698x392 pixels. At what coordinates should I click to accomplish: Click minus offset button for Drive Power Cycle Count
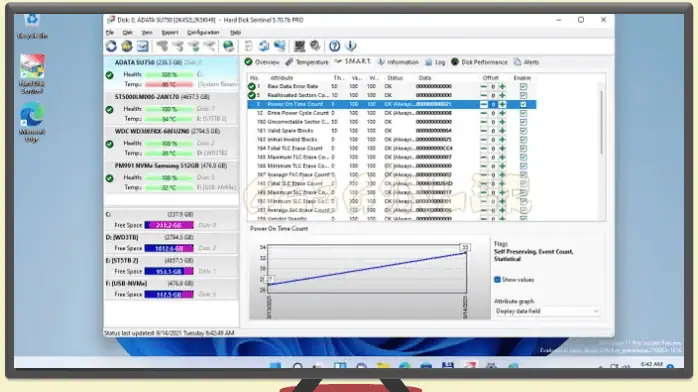pyautogui.click(x=483, y=113)
